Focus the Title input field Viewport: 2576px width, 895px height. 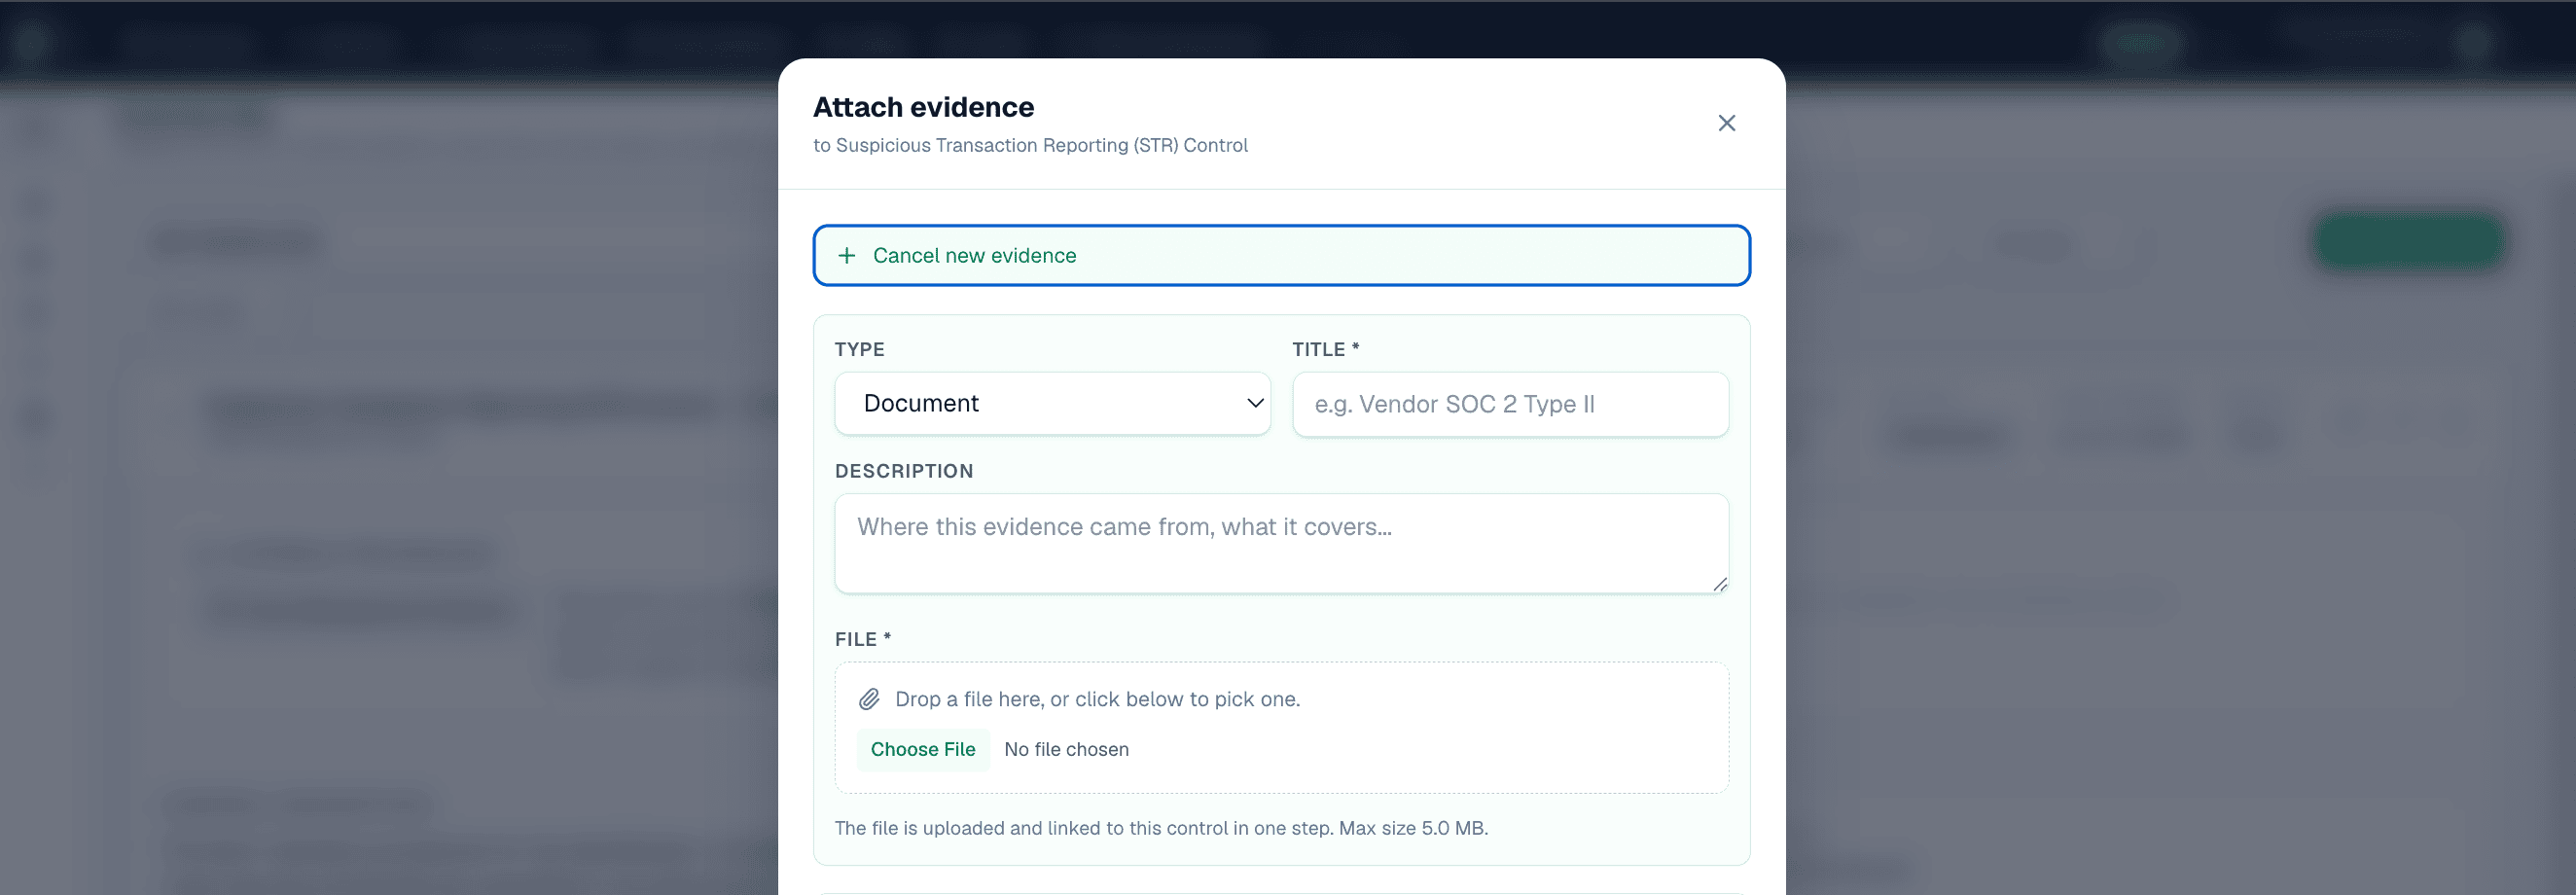pos(1510,404)
